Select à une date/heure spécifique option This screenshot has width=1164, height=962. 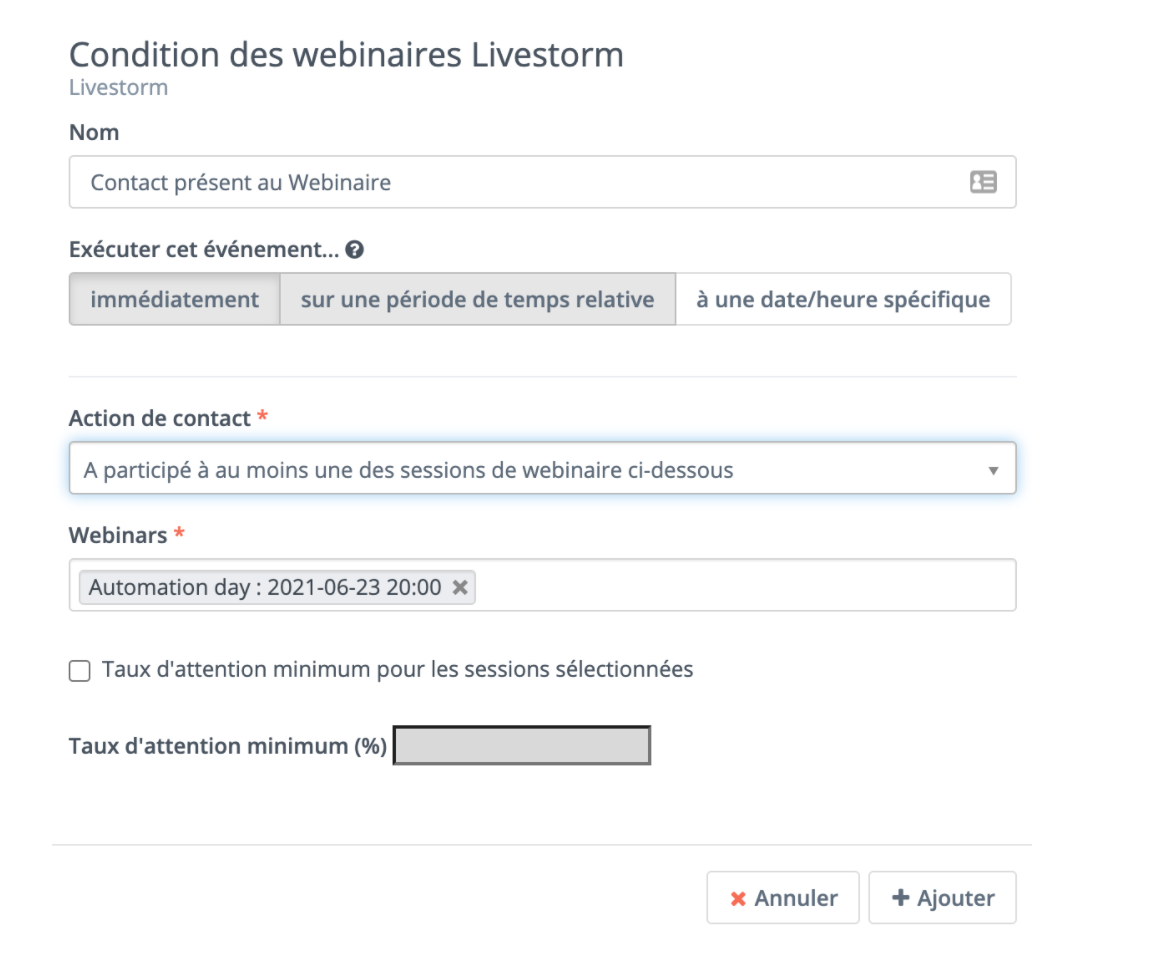843,299
